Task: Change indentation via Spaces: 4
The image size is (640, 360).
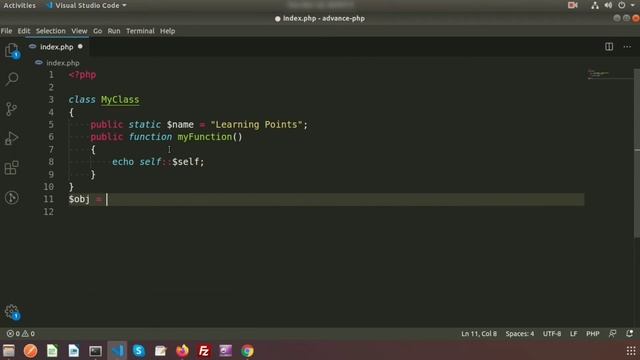Action: (x=520, y=333)
